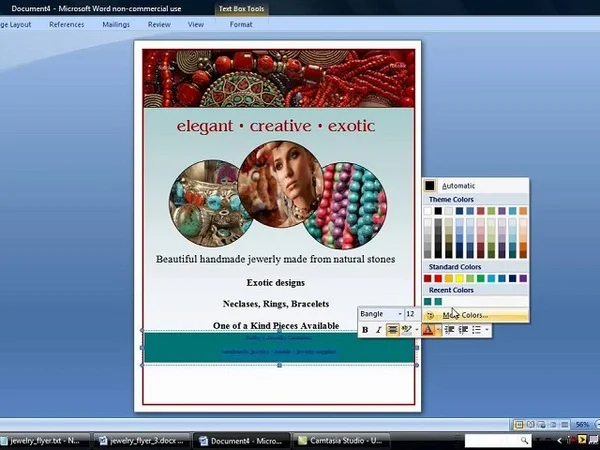
Task: Switch to Full Screen Reading view
Action: 530,424
